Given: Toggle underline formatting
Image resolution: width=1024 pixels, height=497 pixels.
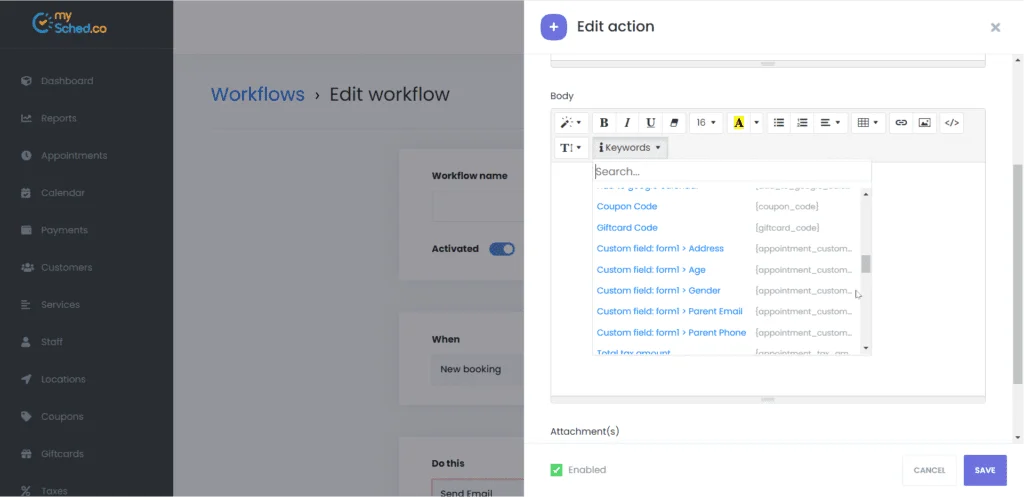Looking at the screenshot, I should point(650,123).
